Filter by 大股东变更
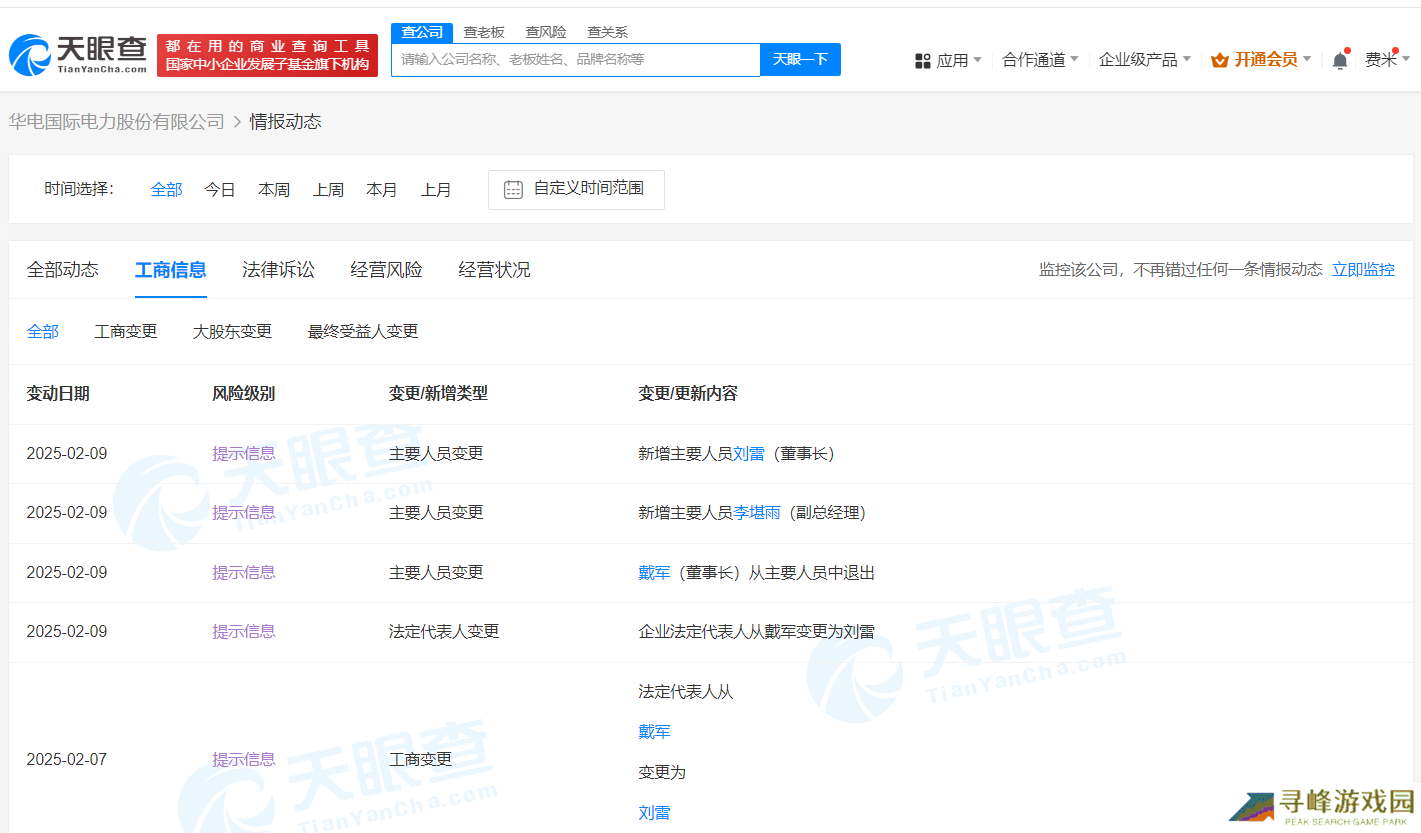 (x=232, y=331)
